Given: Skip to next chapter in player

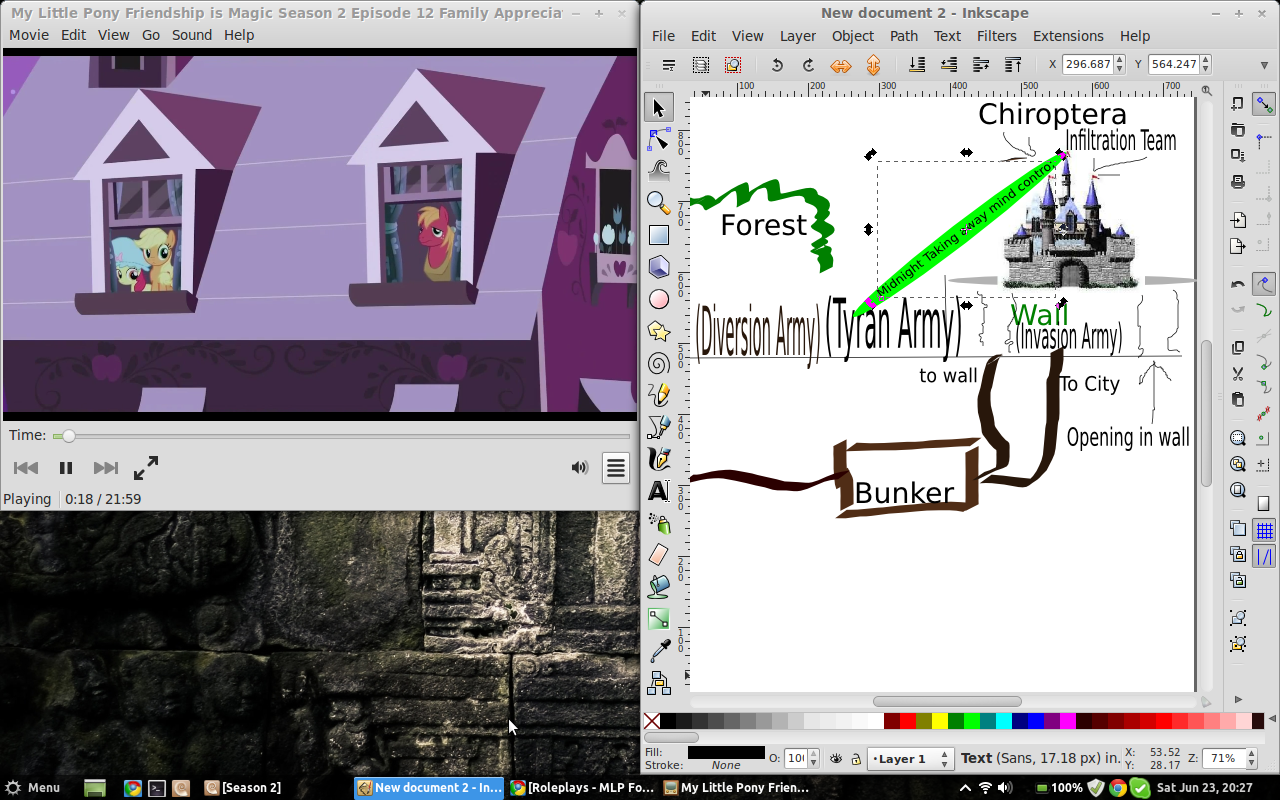Looking at the screenshot, I should pos(106,467).
